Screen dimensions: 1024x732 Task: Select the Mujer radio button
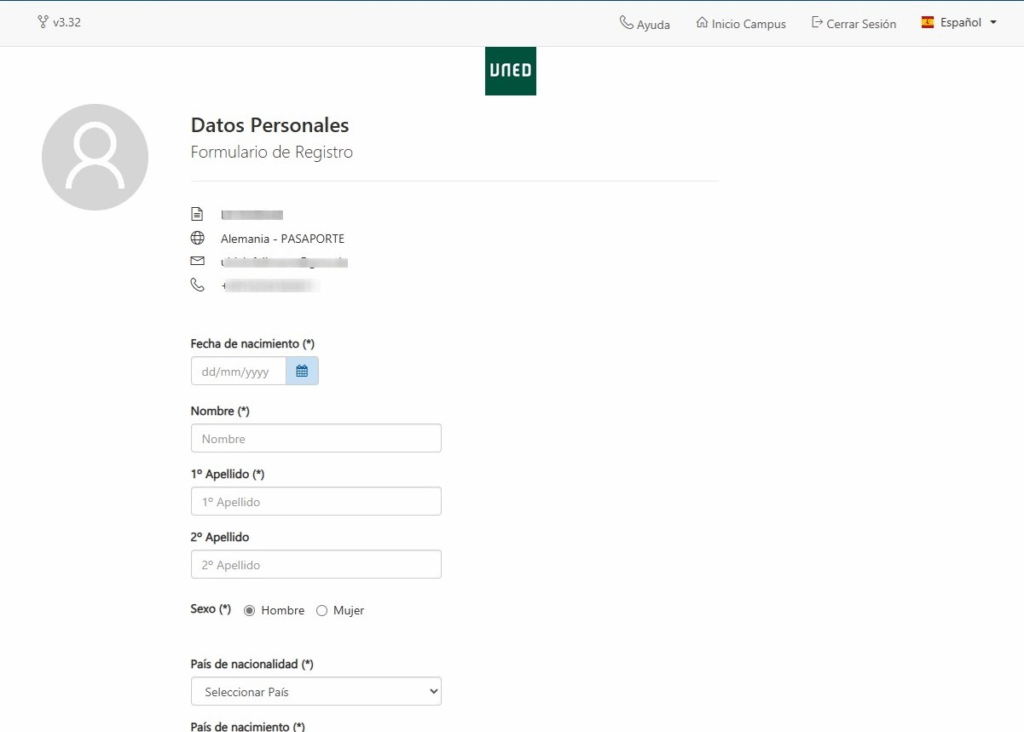322,610
